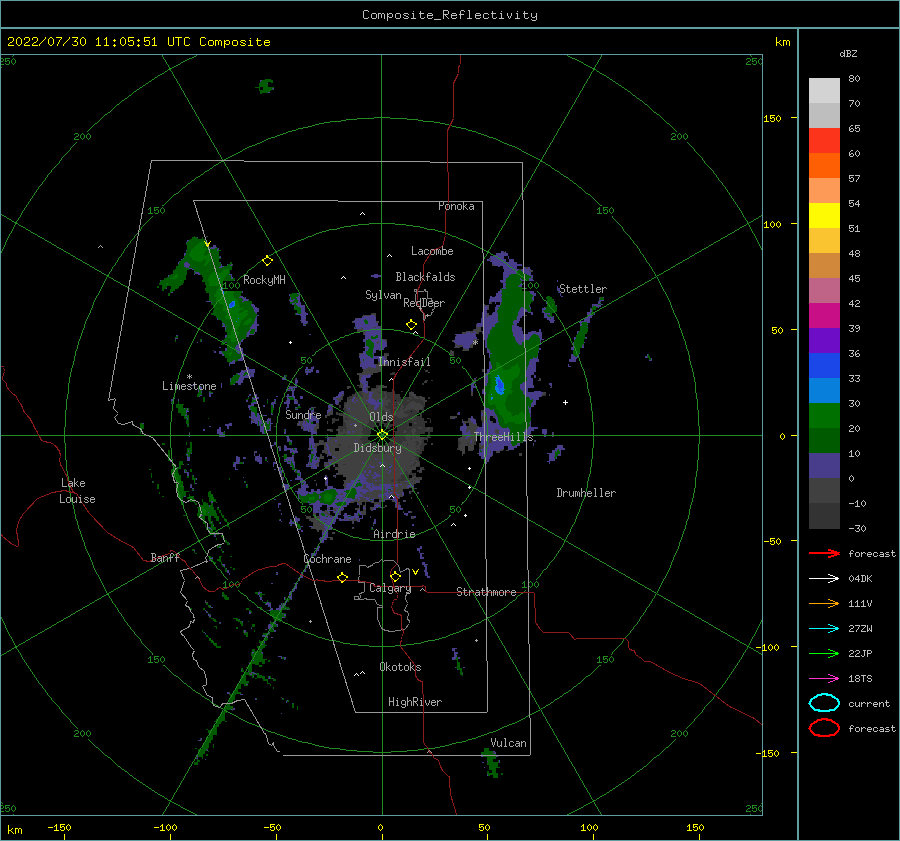Click the yellow diamond marker near RockyMH
The width and height of the screenshot is (900, 841).
tap(267, 261)
